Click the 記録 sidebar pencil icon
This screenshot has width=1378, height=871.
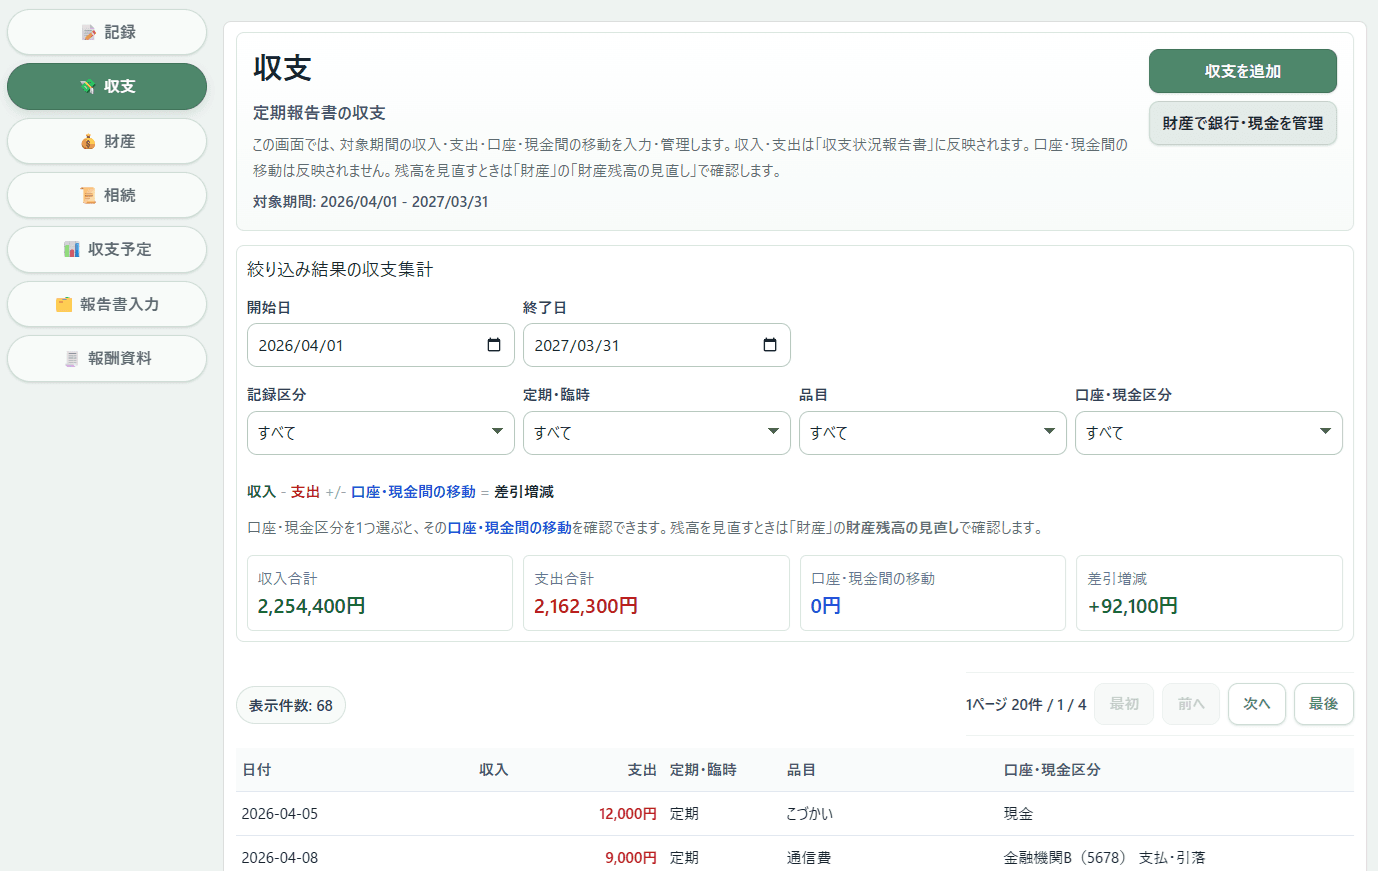pyautogui.click(x=89, y=32)
